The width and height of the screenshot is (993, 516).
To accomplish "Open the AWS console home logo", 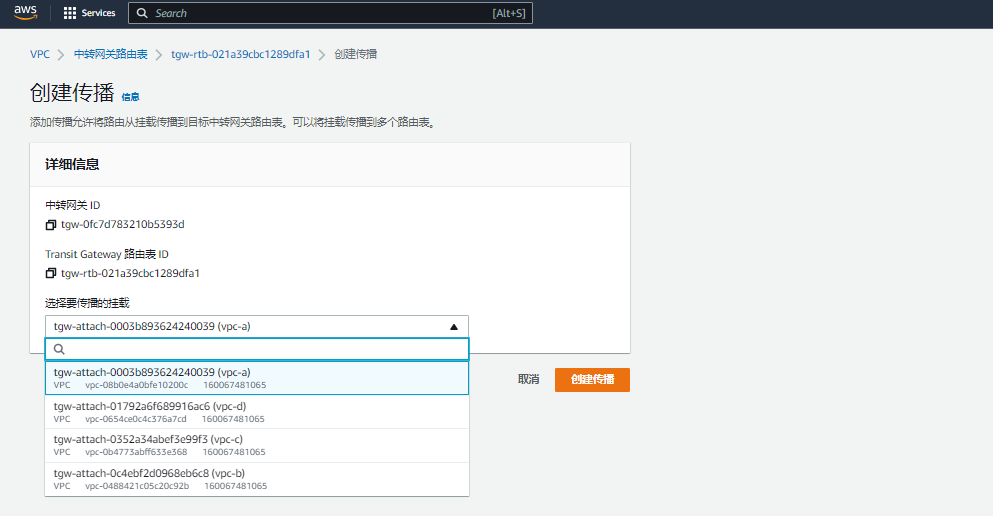I will coord(25,13).
